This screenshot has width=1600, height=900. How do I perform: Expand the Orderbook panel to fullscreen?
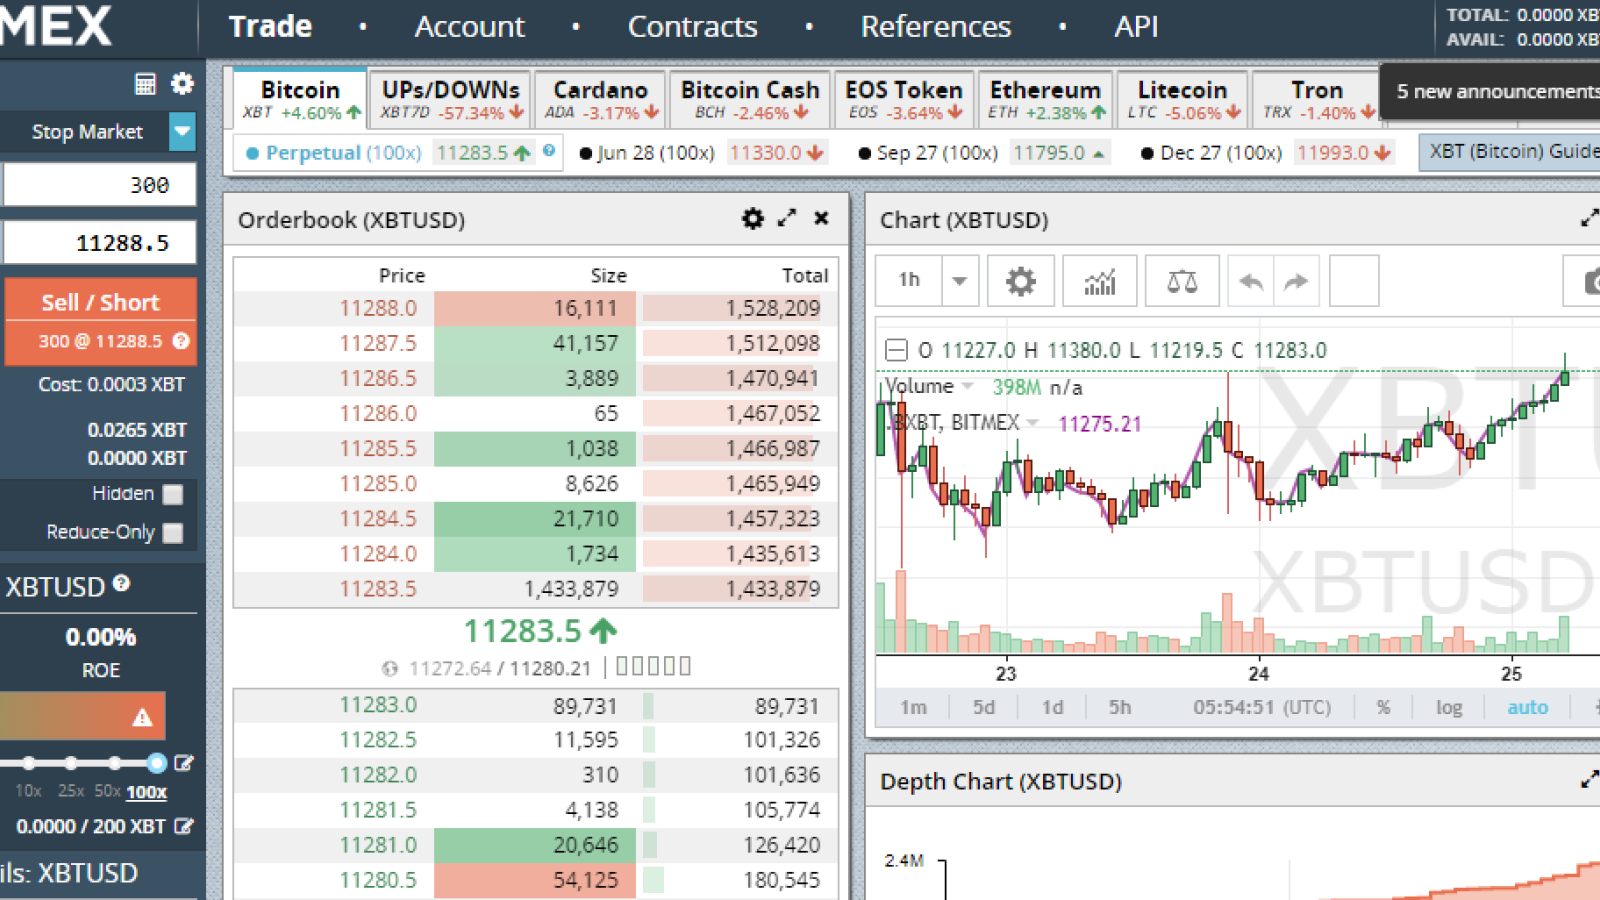point(787,217)
